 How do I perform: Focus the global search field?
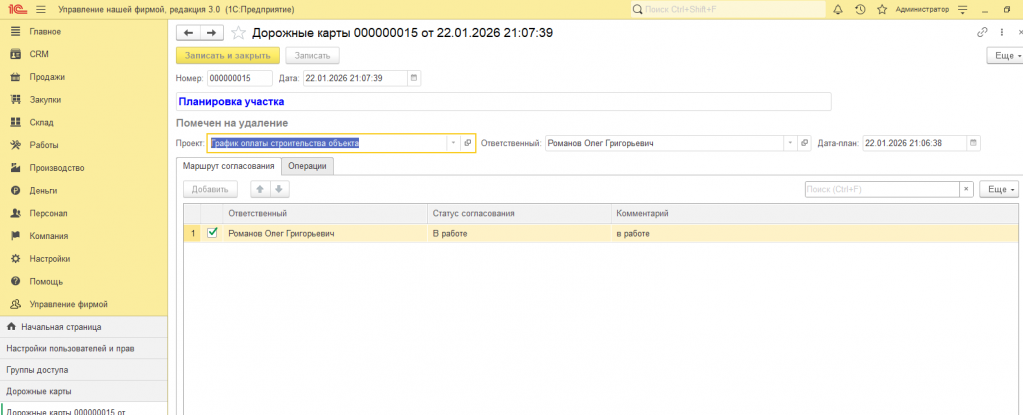(728, 10)
